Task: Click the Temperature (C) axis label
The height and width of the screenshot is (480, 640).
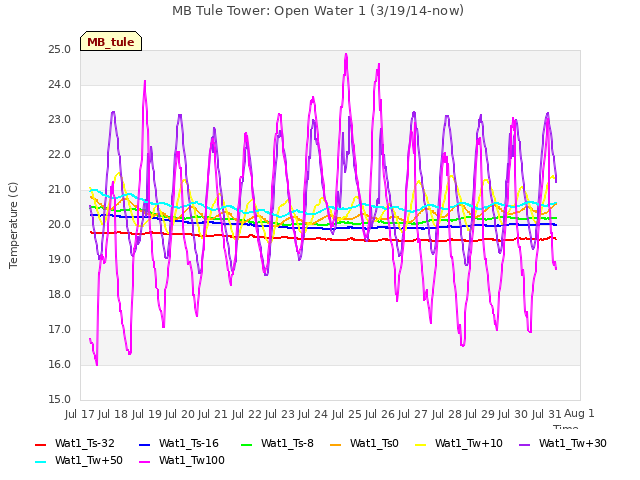Action: [13, 225]
